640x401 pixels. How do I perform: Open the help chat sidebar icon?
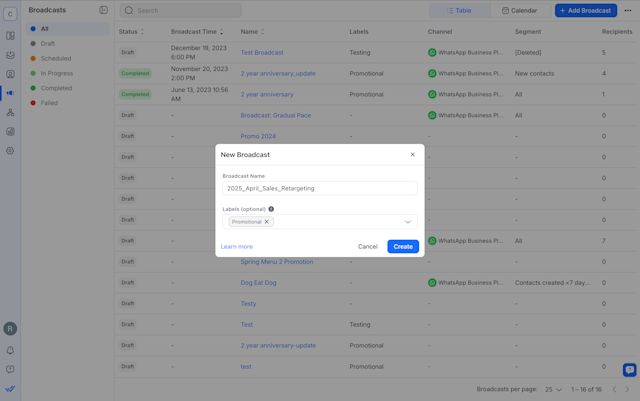pos(10,369)
